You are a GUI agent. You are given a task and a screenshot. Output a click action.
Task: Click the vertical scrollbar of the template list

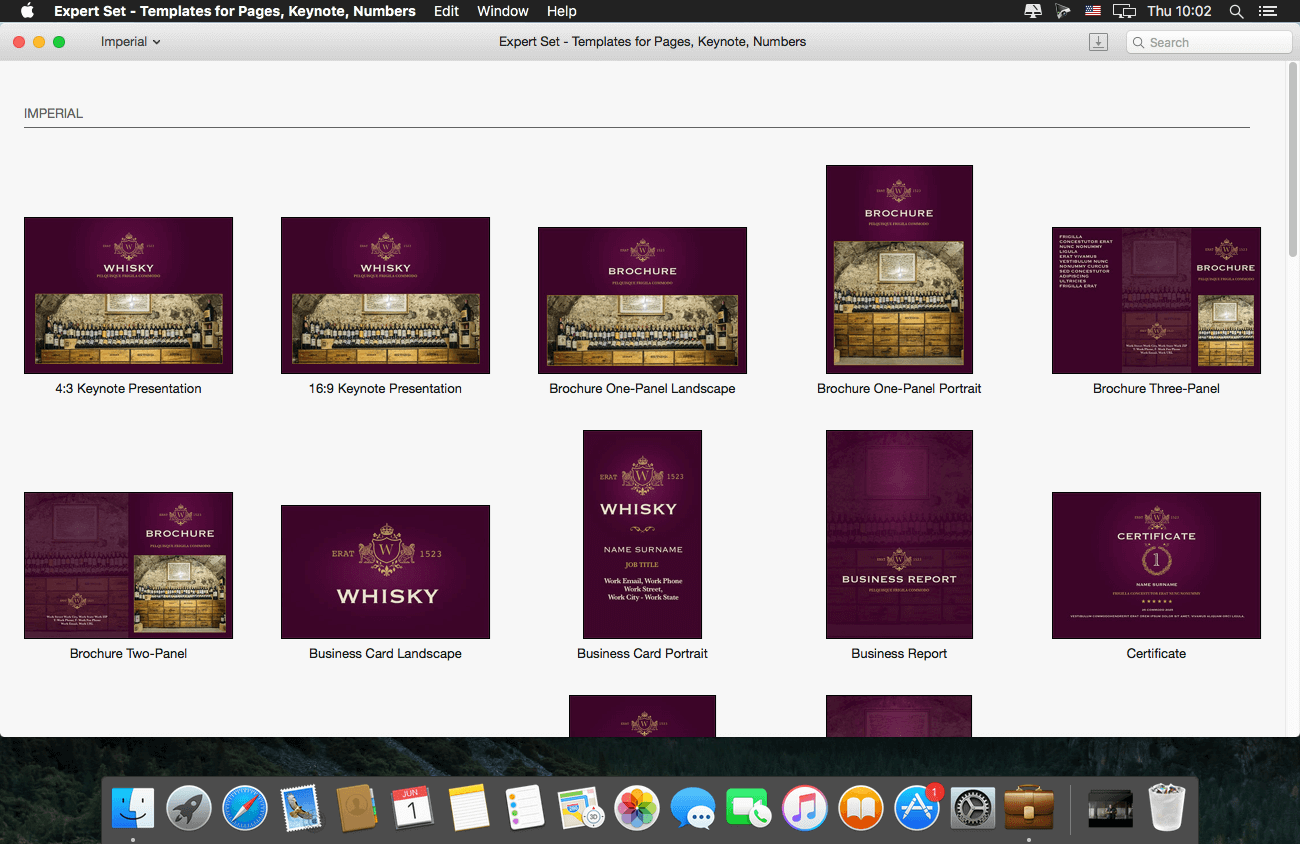[1291, 160]
